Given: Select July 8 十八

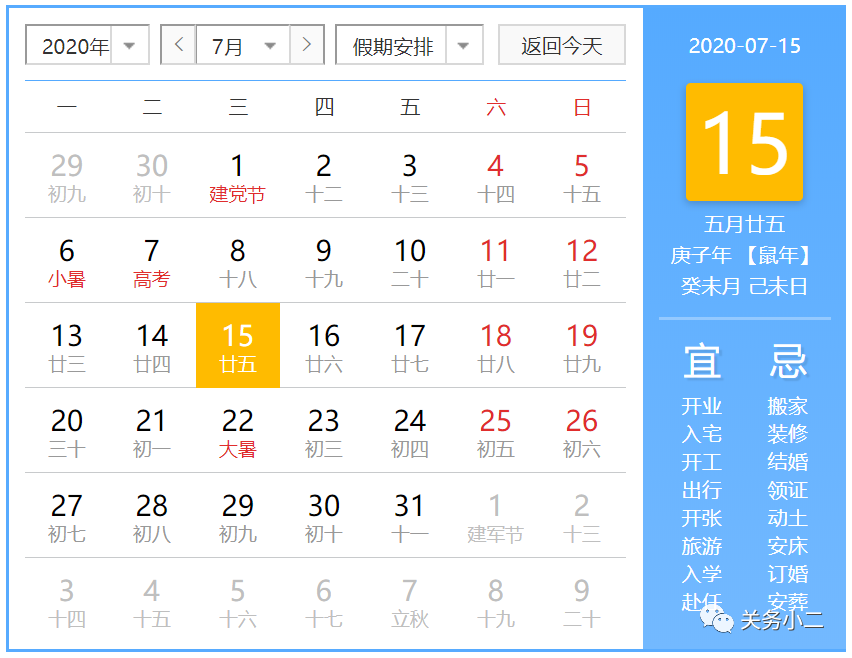Looking at the screenshot, I should tap(237, 261).
